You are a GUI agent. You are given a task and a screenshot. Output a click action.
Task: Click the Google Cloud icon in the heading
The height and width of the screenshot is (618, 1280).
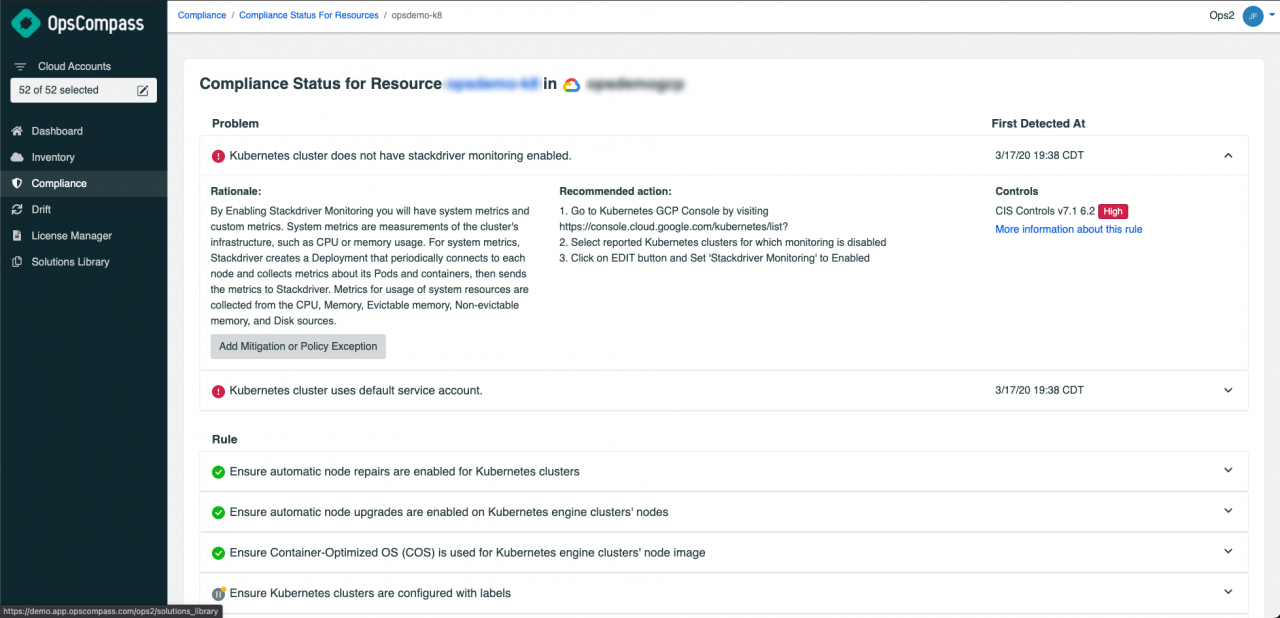pos(570,85)
